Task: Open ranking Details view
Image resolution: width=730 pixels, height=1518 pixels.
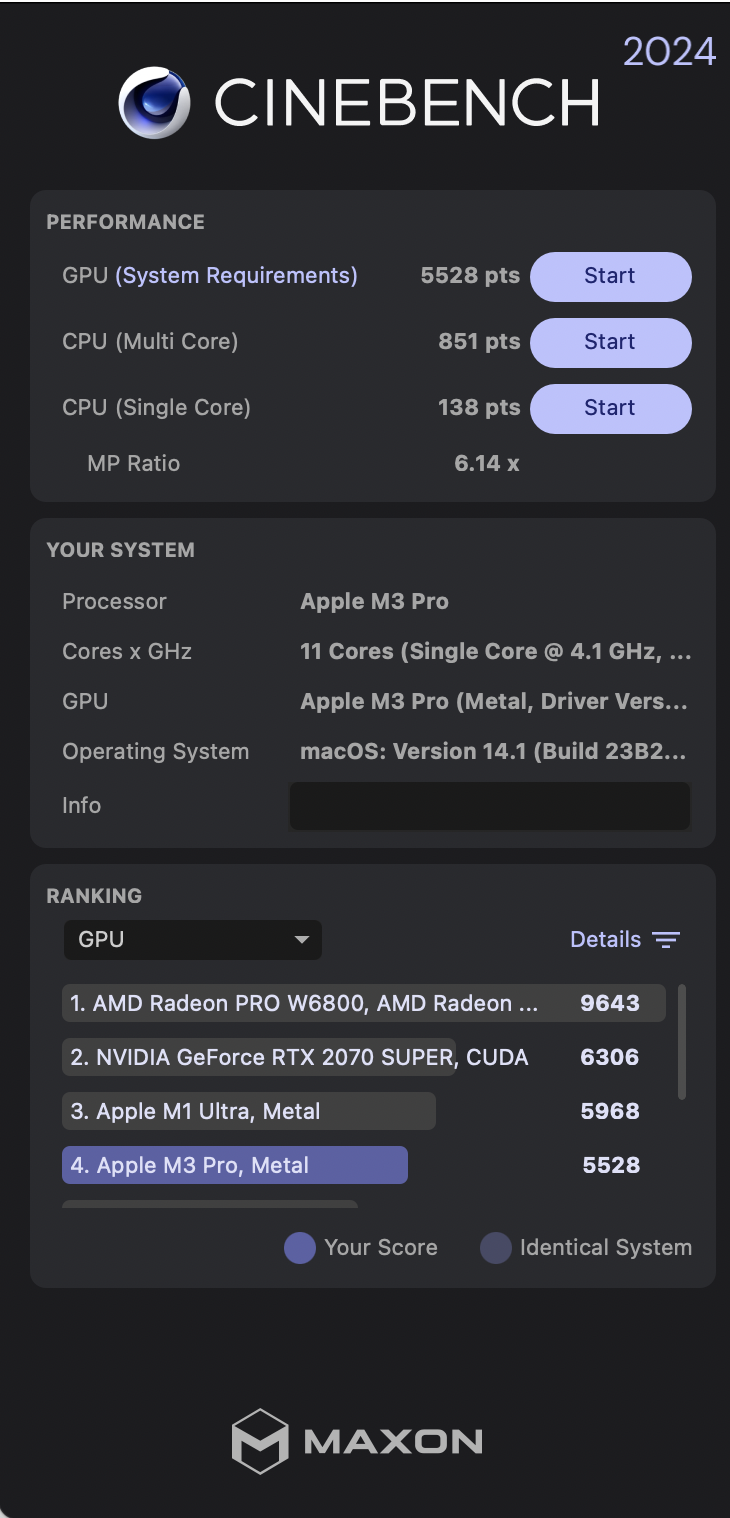Action: (x=605, y=940)
